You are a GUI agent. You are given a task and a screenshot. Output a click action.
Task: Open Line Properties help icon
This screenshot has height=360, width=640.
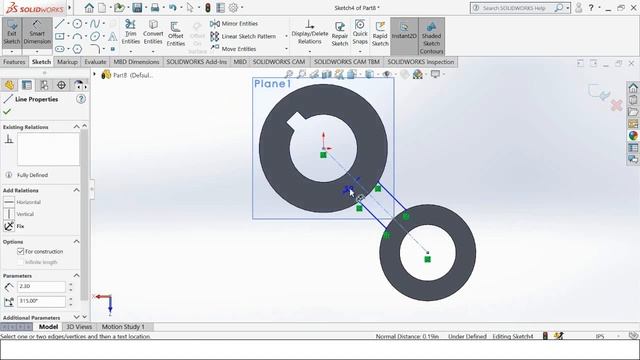pyautogui.click(x=81, y=99)
